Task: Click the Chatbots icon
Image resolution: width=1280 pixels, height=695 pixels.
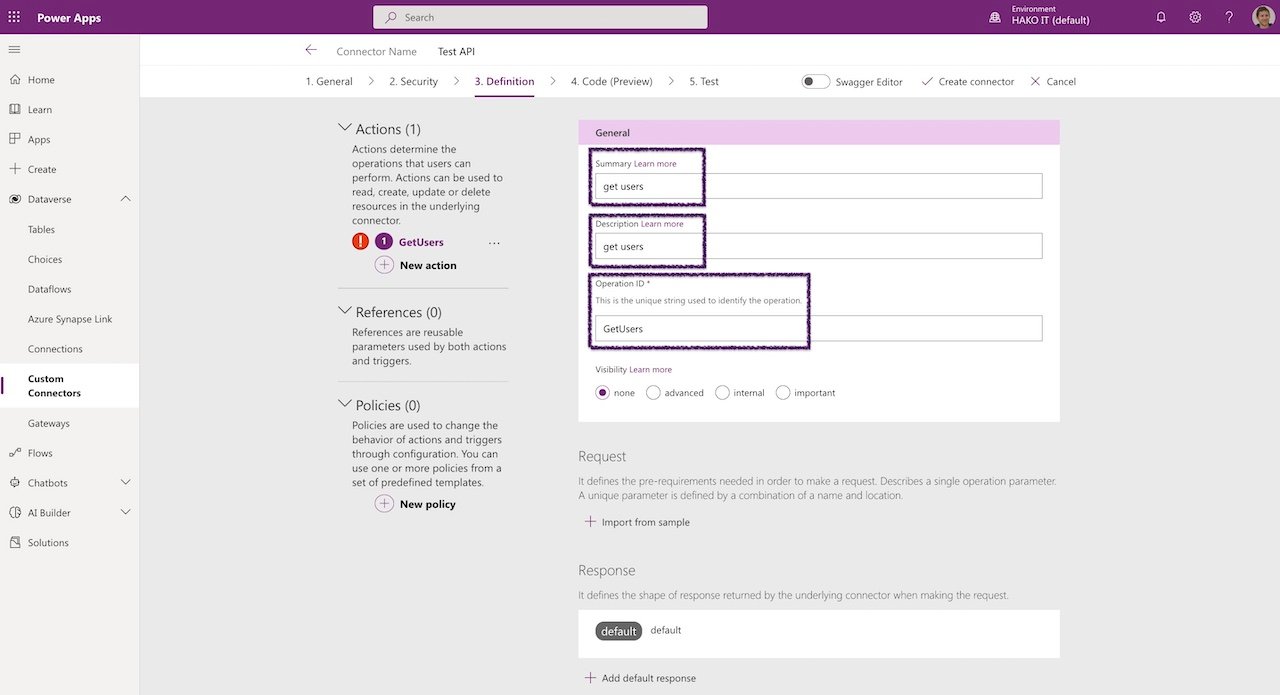Action: [14, 483]
